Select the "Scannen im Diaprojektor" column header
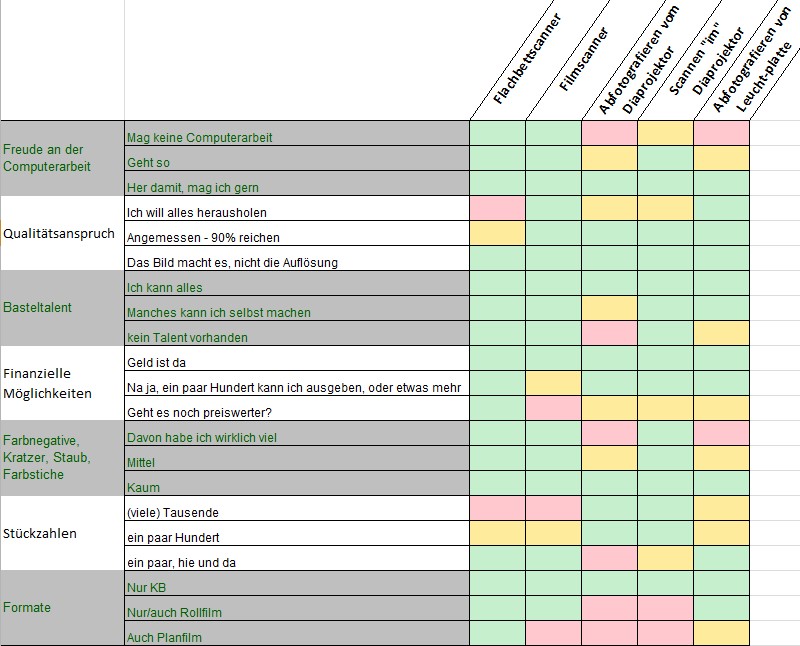800x646 pixels. [702, 61]
